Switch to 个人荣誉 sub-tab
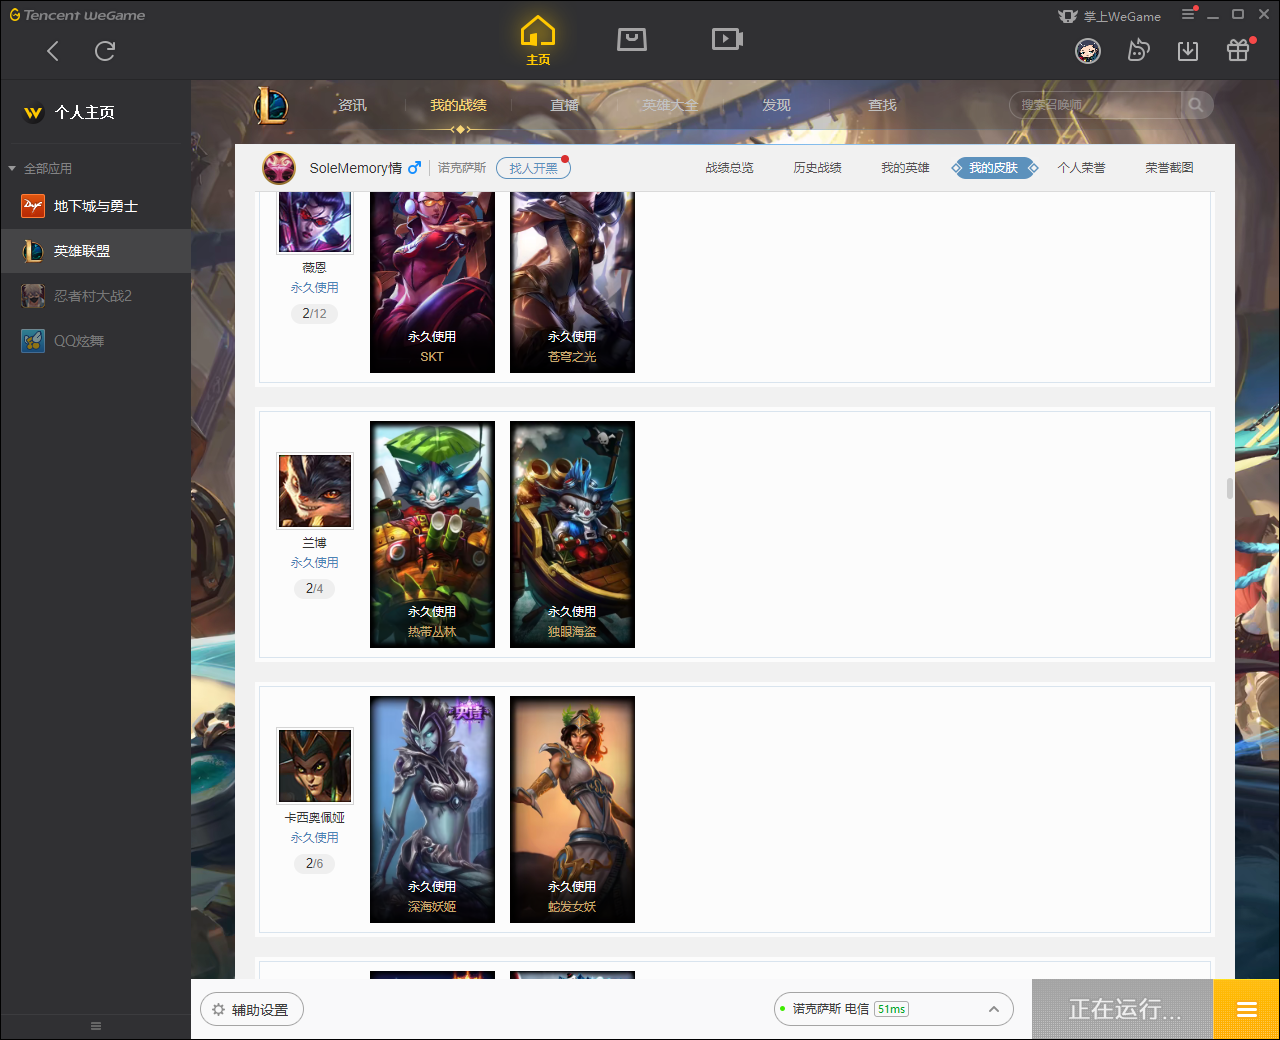1280x1040 pixels. 1081,168
